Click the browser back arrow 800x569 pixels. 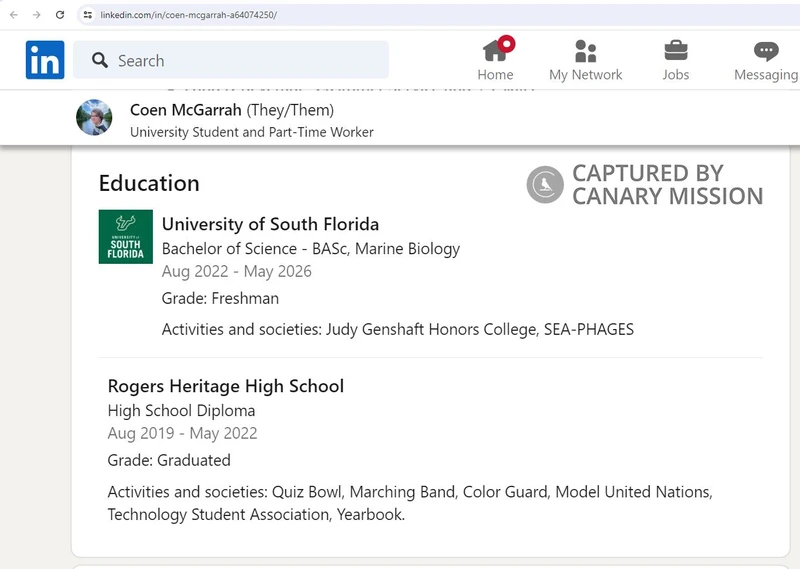pos(14,15)
